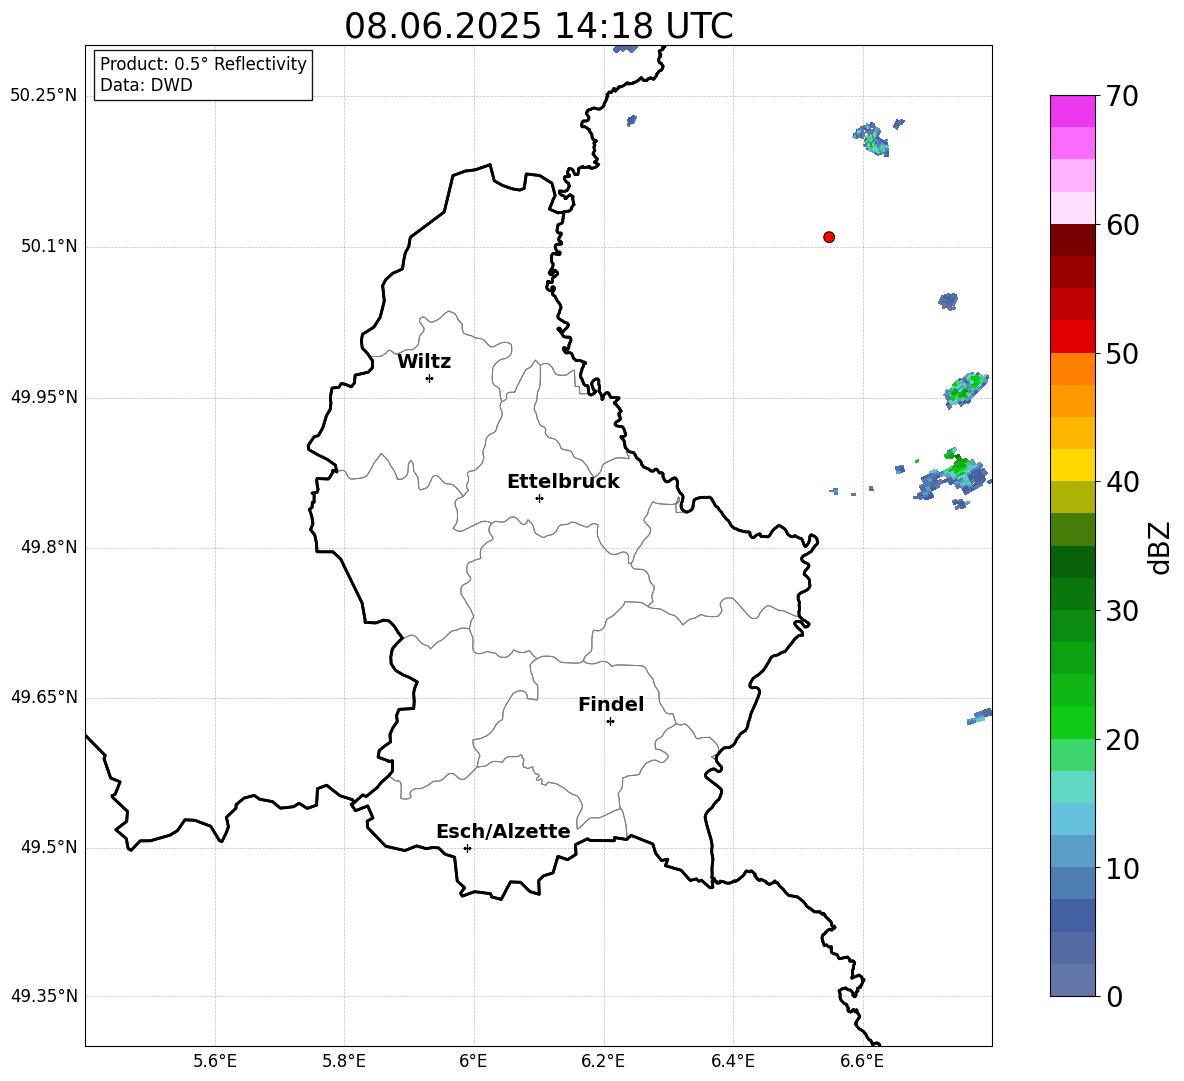Image resolution: width=1184 pixels, height=1081 pixels.
Task: Click the 'Data: DWD' text
Action: [146, 85]
